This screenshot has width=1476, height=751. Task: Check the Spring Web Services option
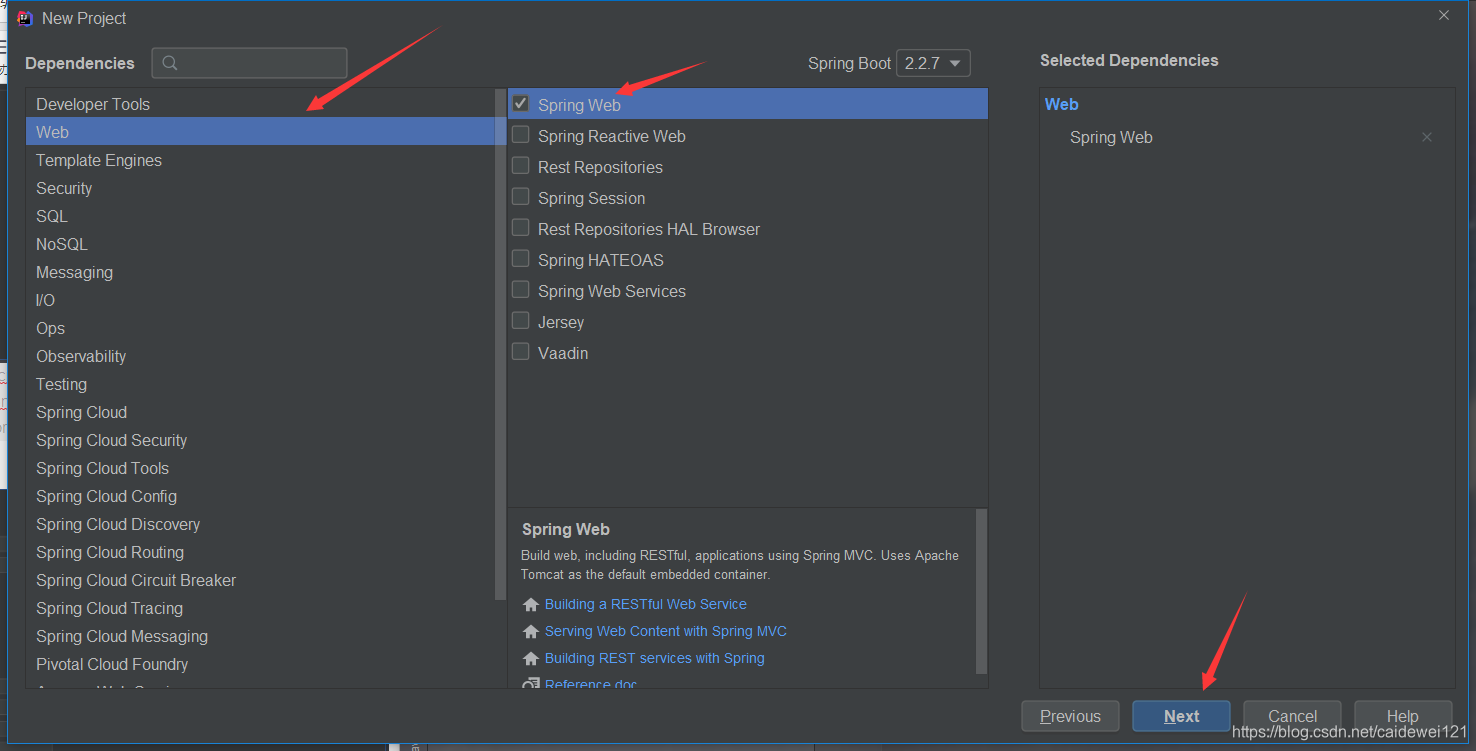point(521,289)
